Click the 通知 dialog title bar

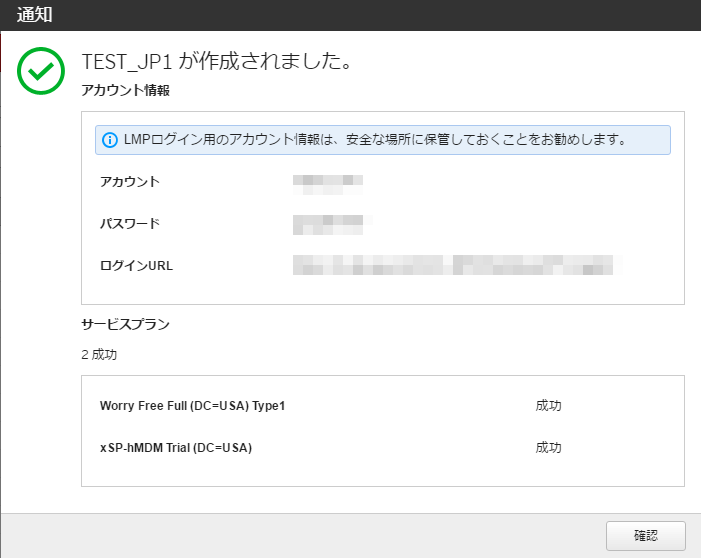point(350,16)
